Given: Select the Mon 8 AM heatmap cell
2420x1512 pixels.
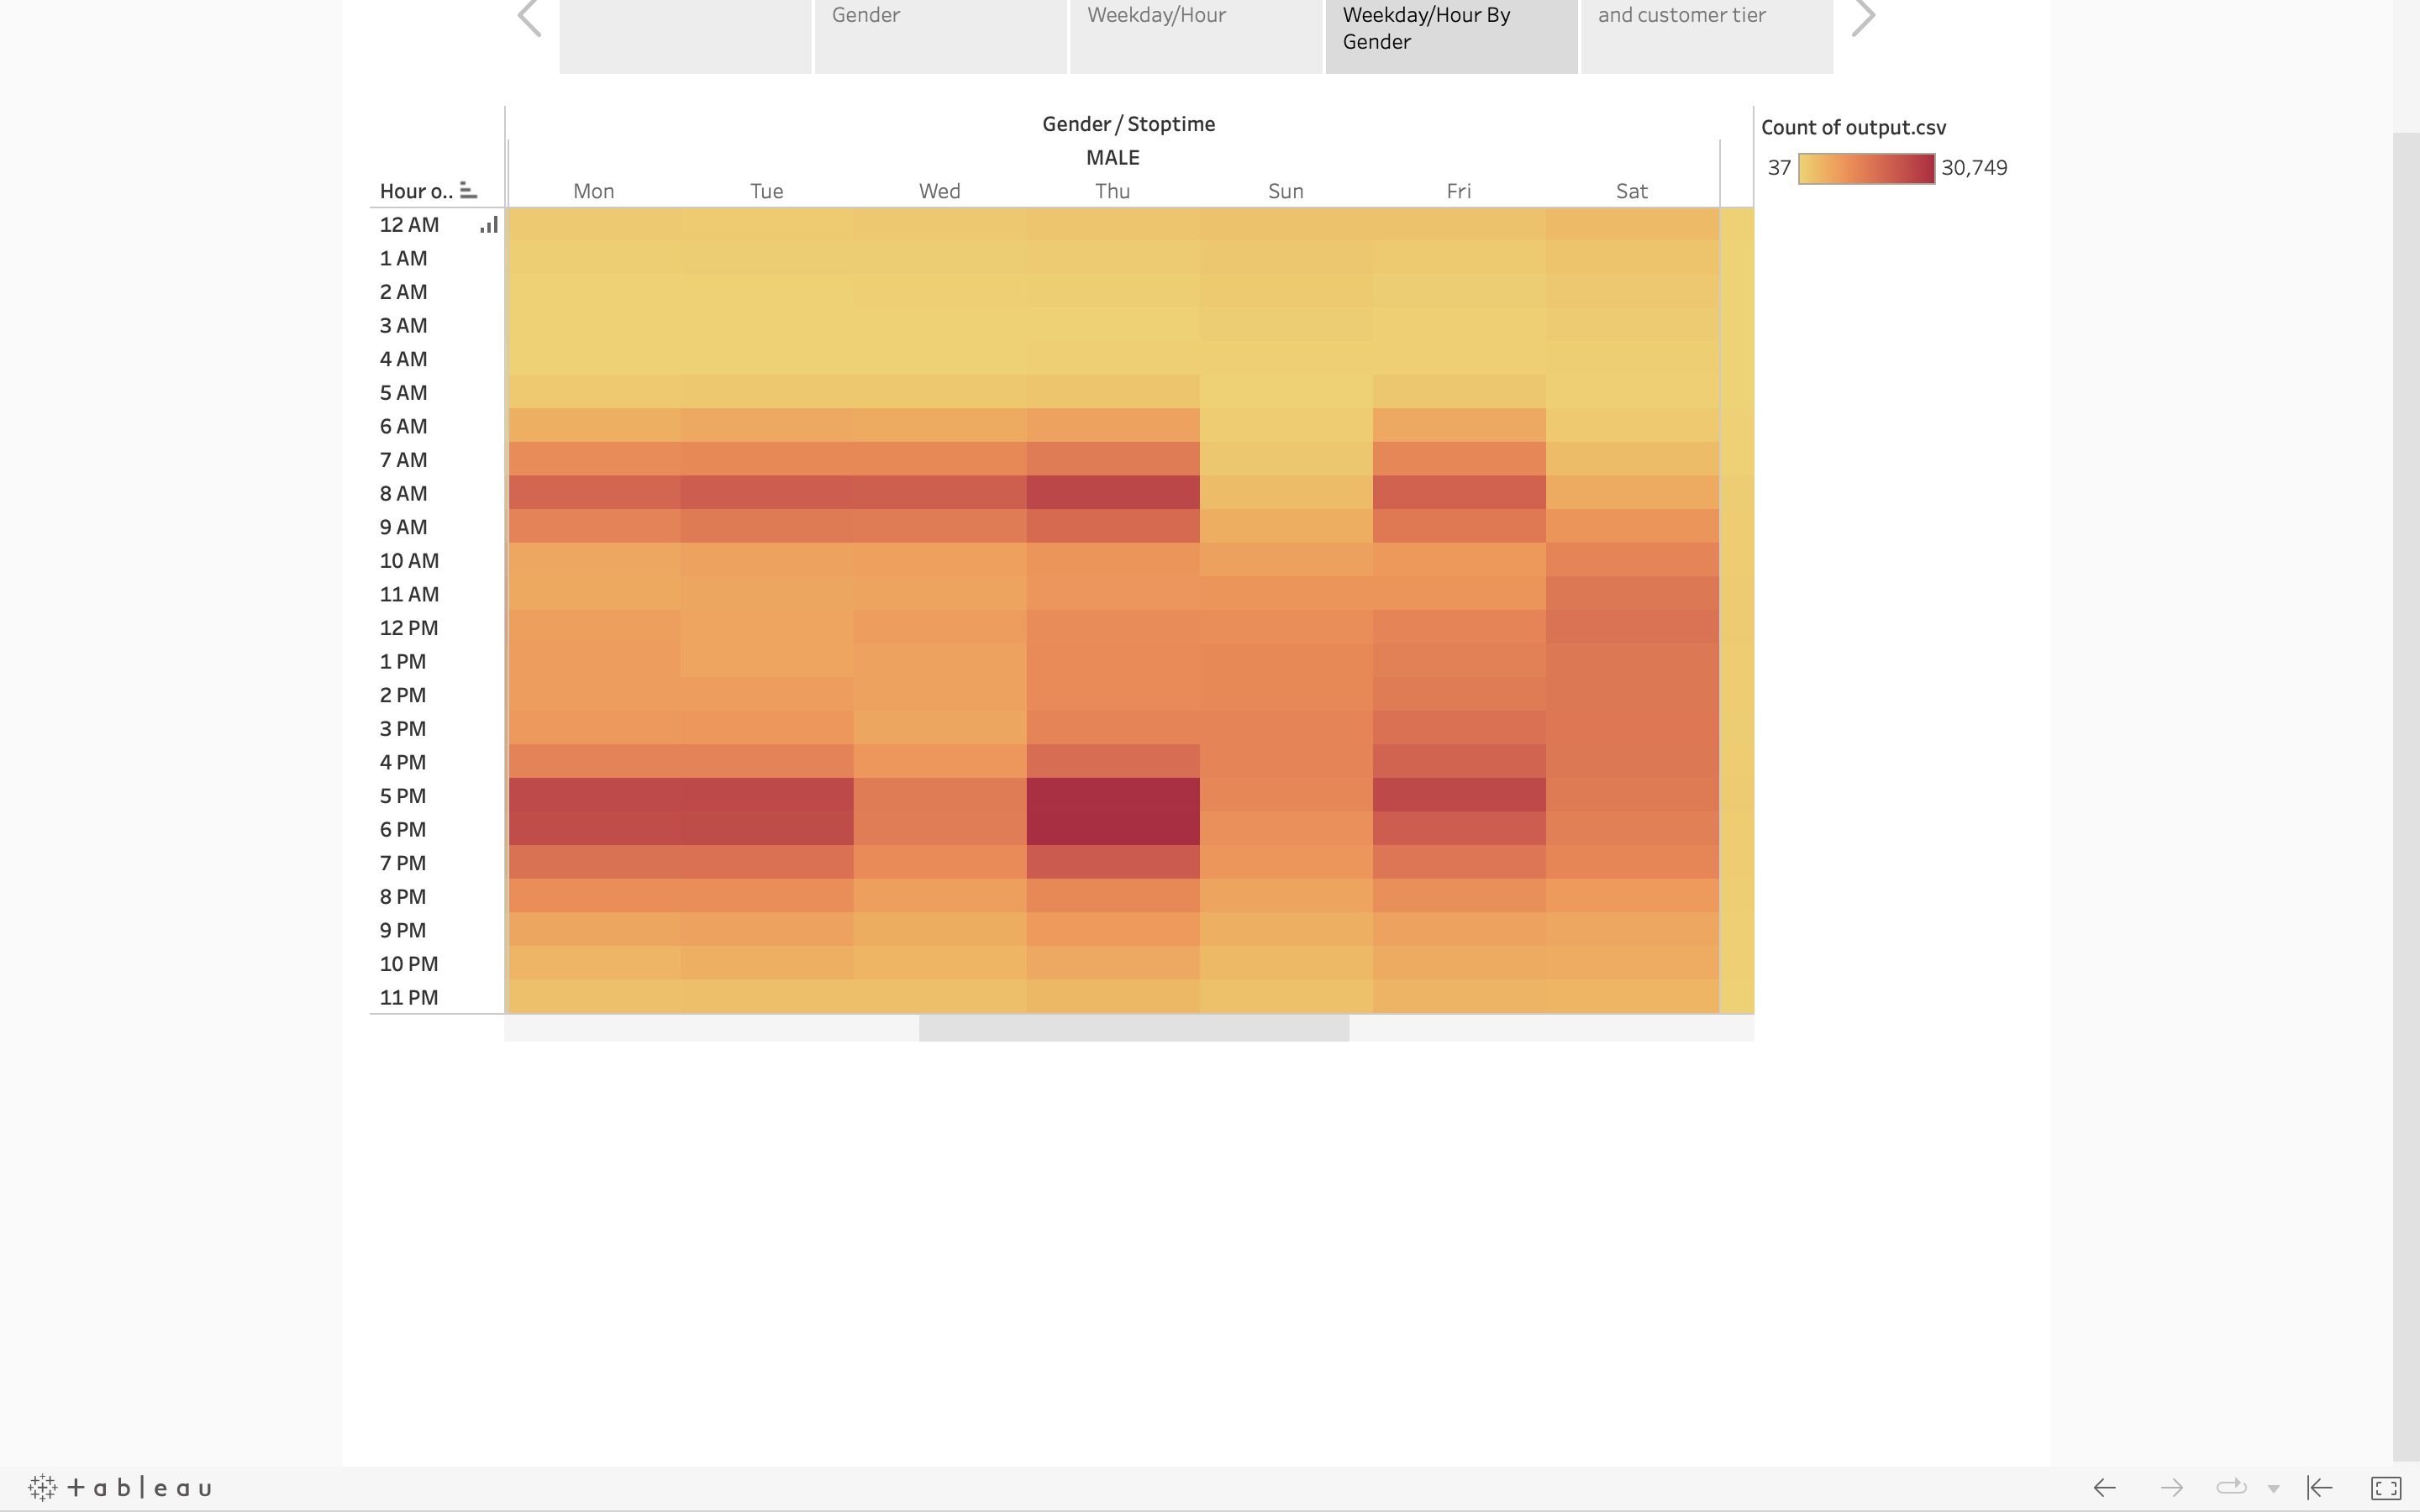Looking at the screenshot, I should click(593, 493).
